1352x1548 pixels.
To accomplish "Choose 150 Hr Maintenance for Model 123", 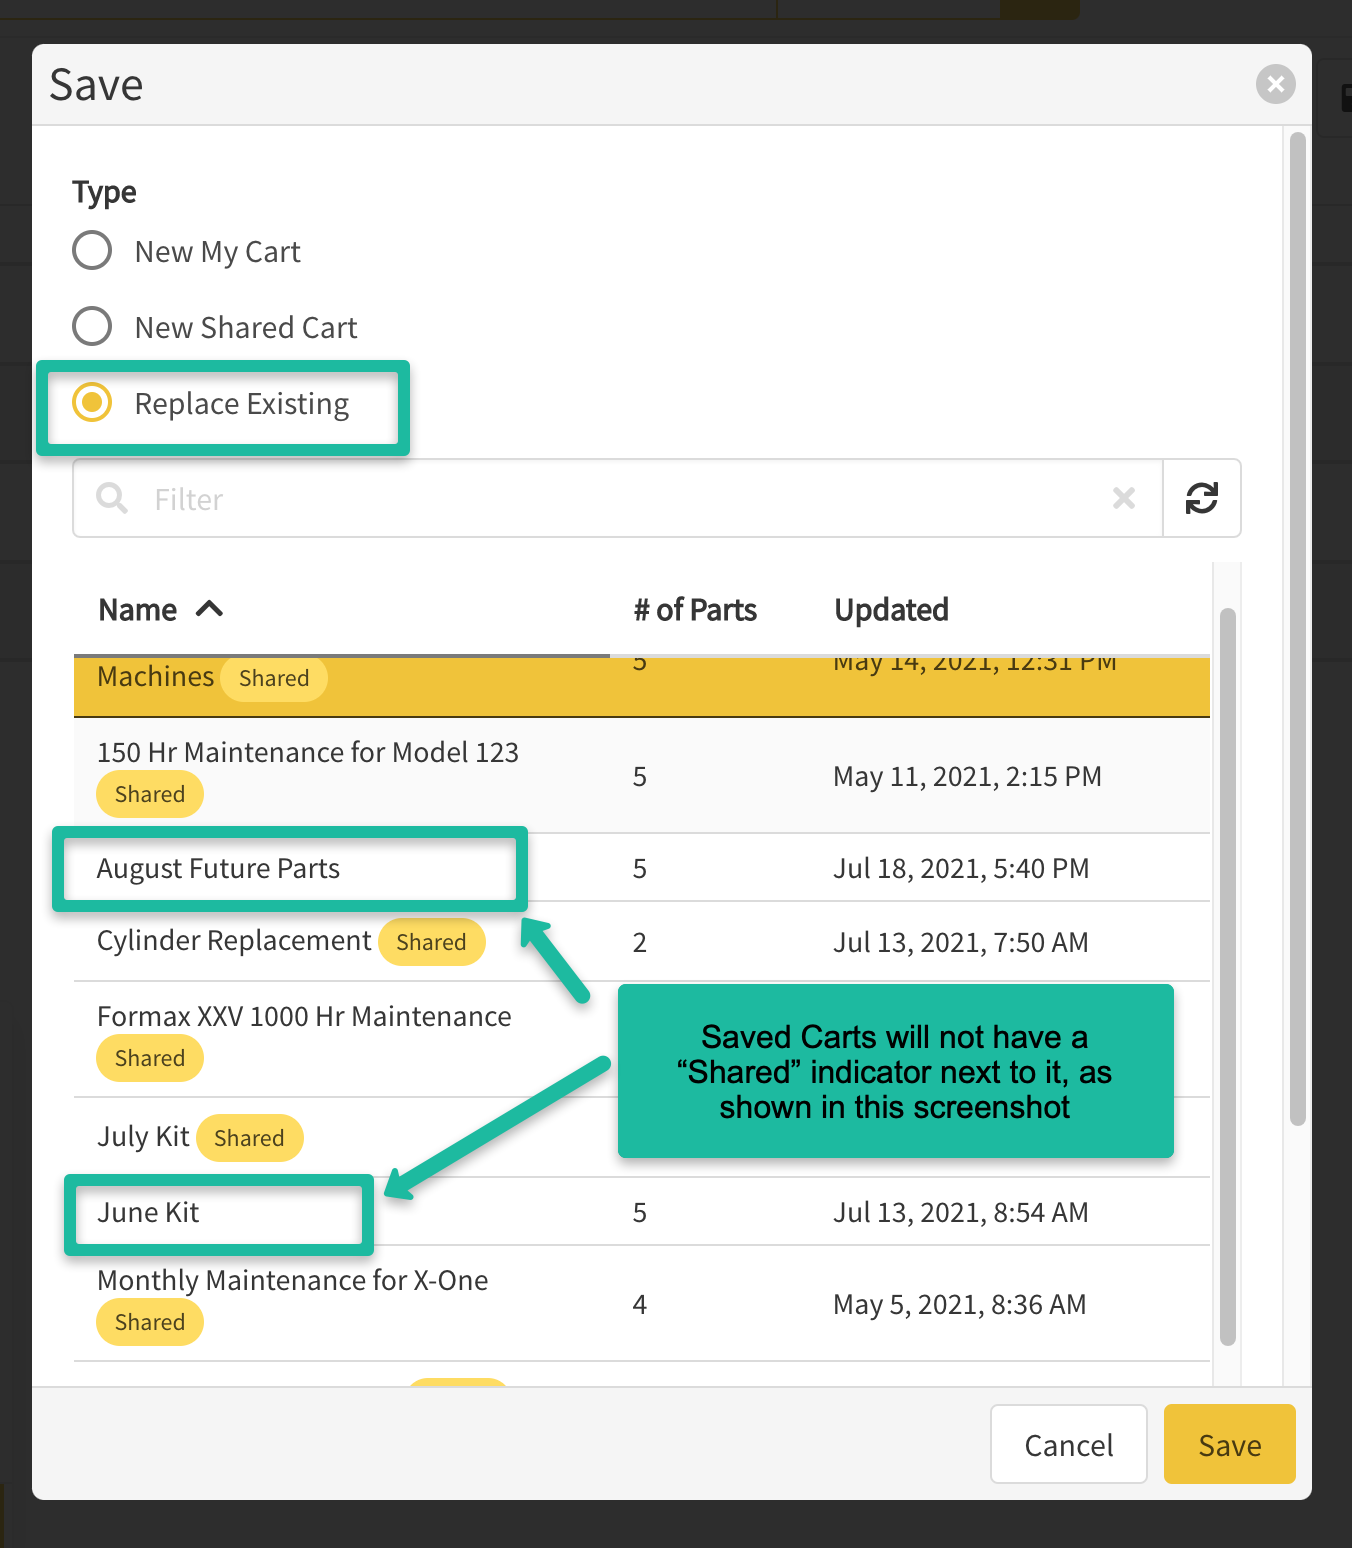I will coord(307,753).
